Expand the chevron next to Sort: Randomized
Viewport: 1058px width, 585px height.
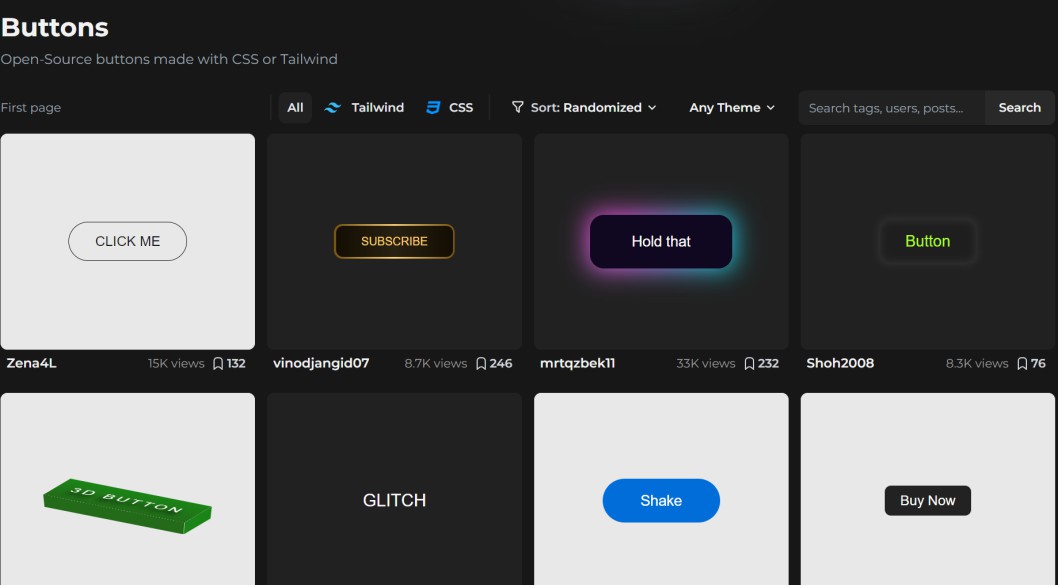(652, 107)
